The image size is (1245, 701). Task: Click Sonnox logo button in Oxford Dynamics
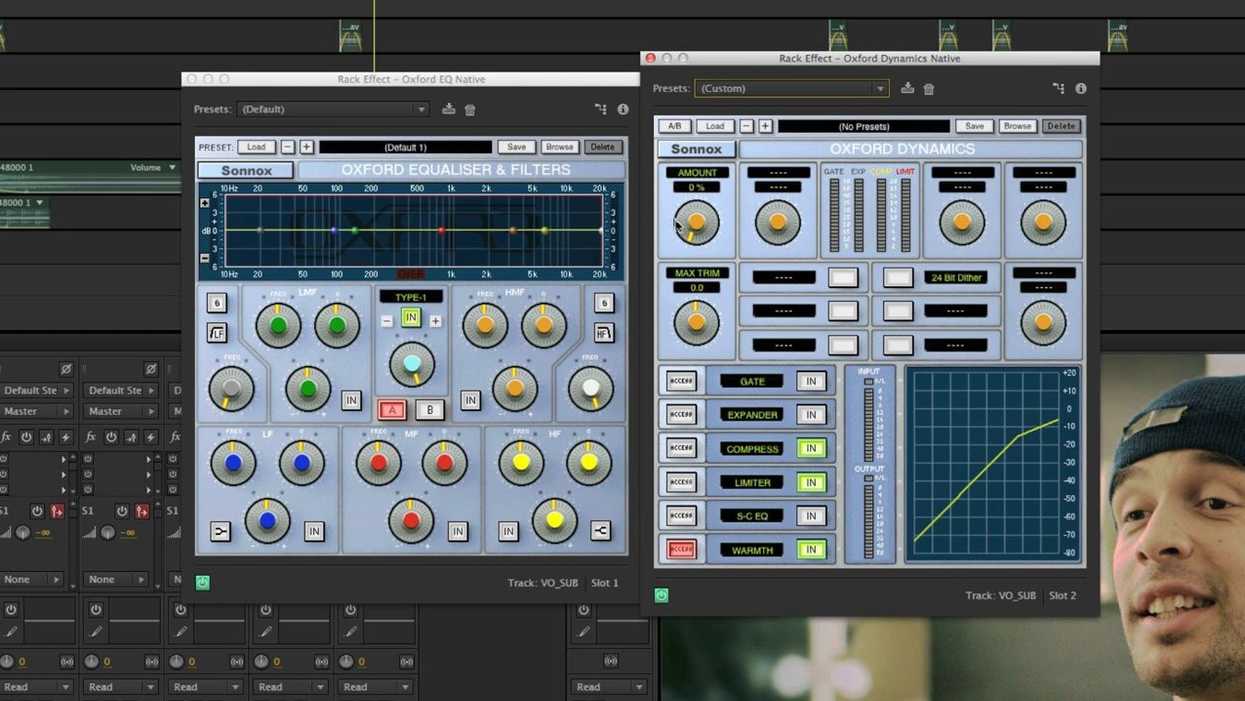point(696,149)
